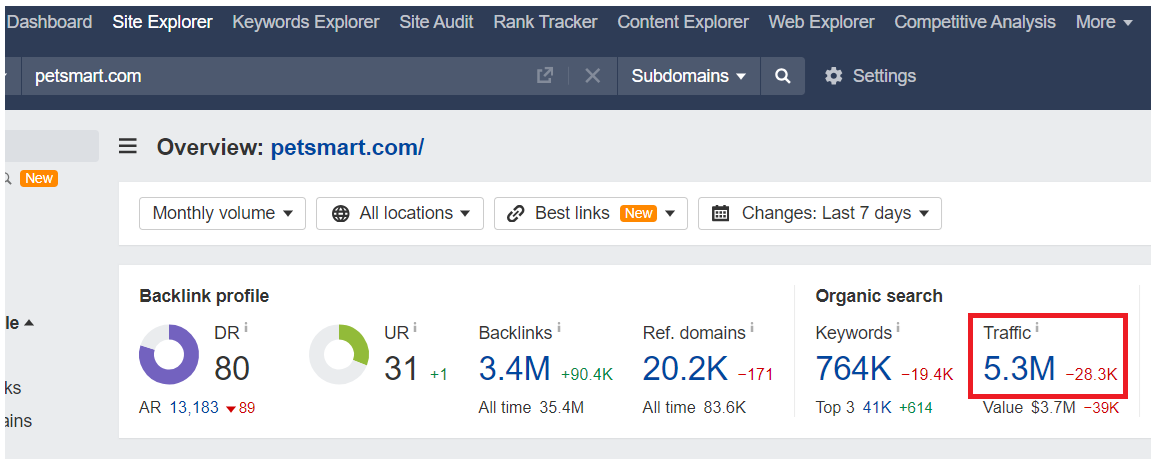1160x475 pixels.
Task: Click the AR value 13,183
Action: [194, 408]
